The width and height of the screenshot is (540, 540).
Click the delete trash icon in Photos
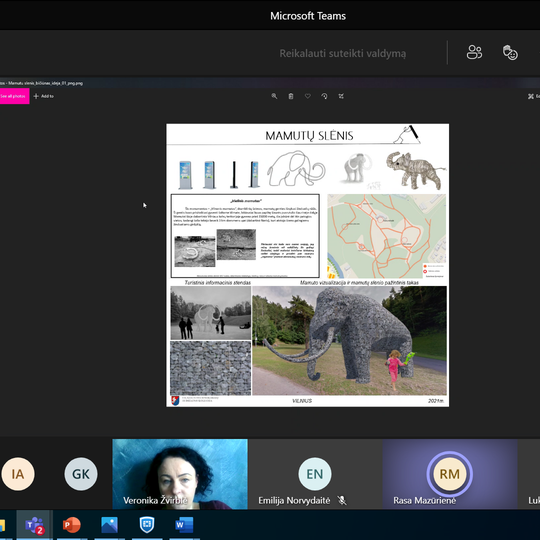point(291,96)
